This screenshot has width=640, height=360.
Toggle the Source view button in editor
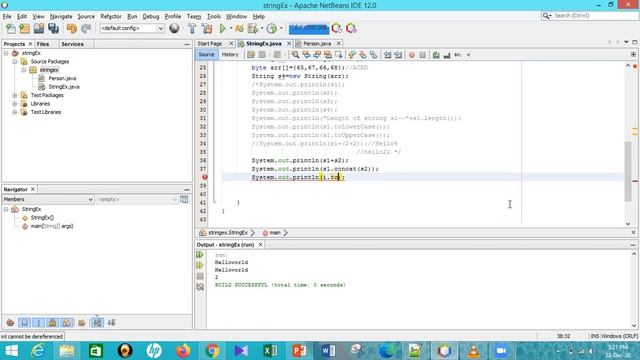tap(206, 55)
